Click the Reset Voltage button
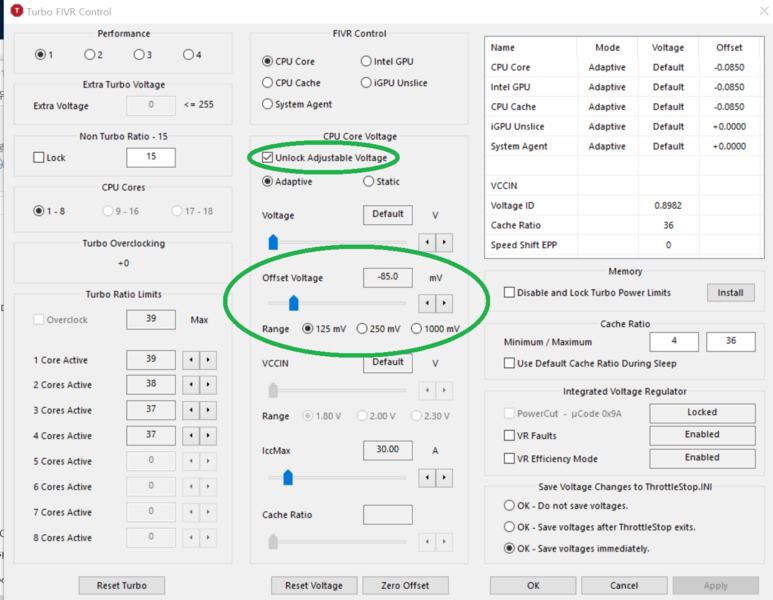This screenshot has width=773, height=600. click(314, 585)
